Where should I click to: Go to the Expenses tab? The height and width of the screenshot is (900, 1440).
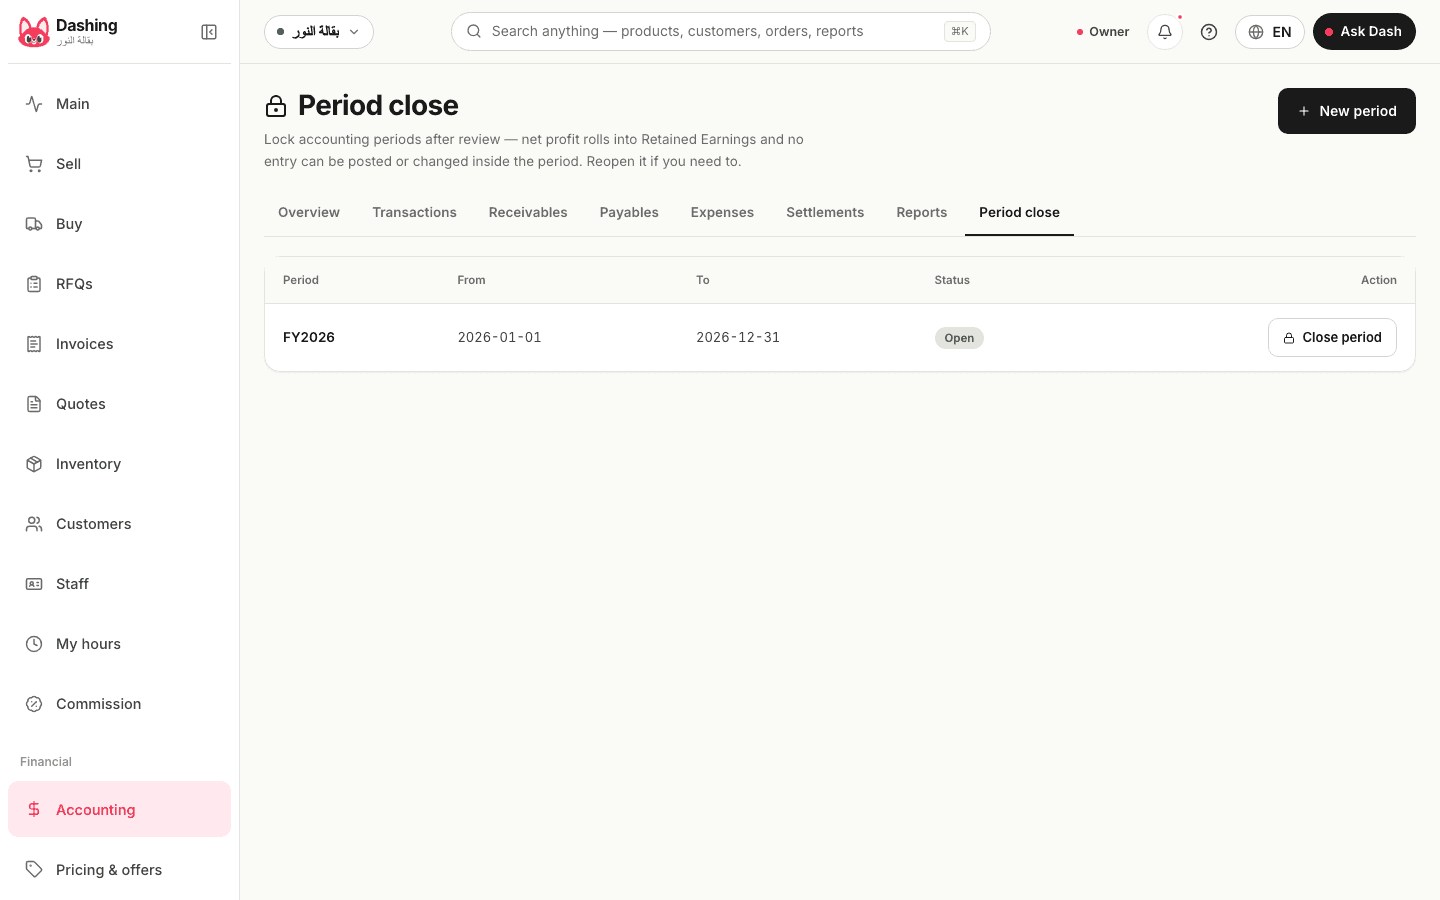coord(722,212)
